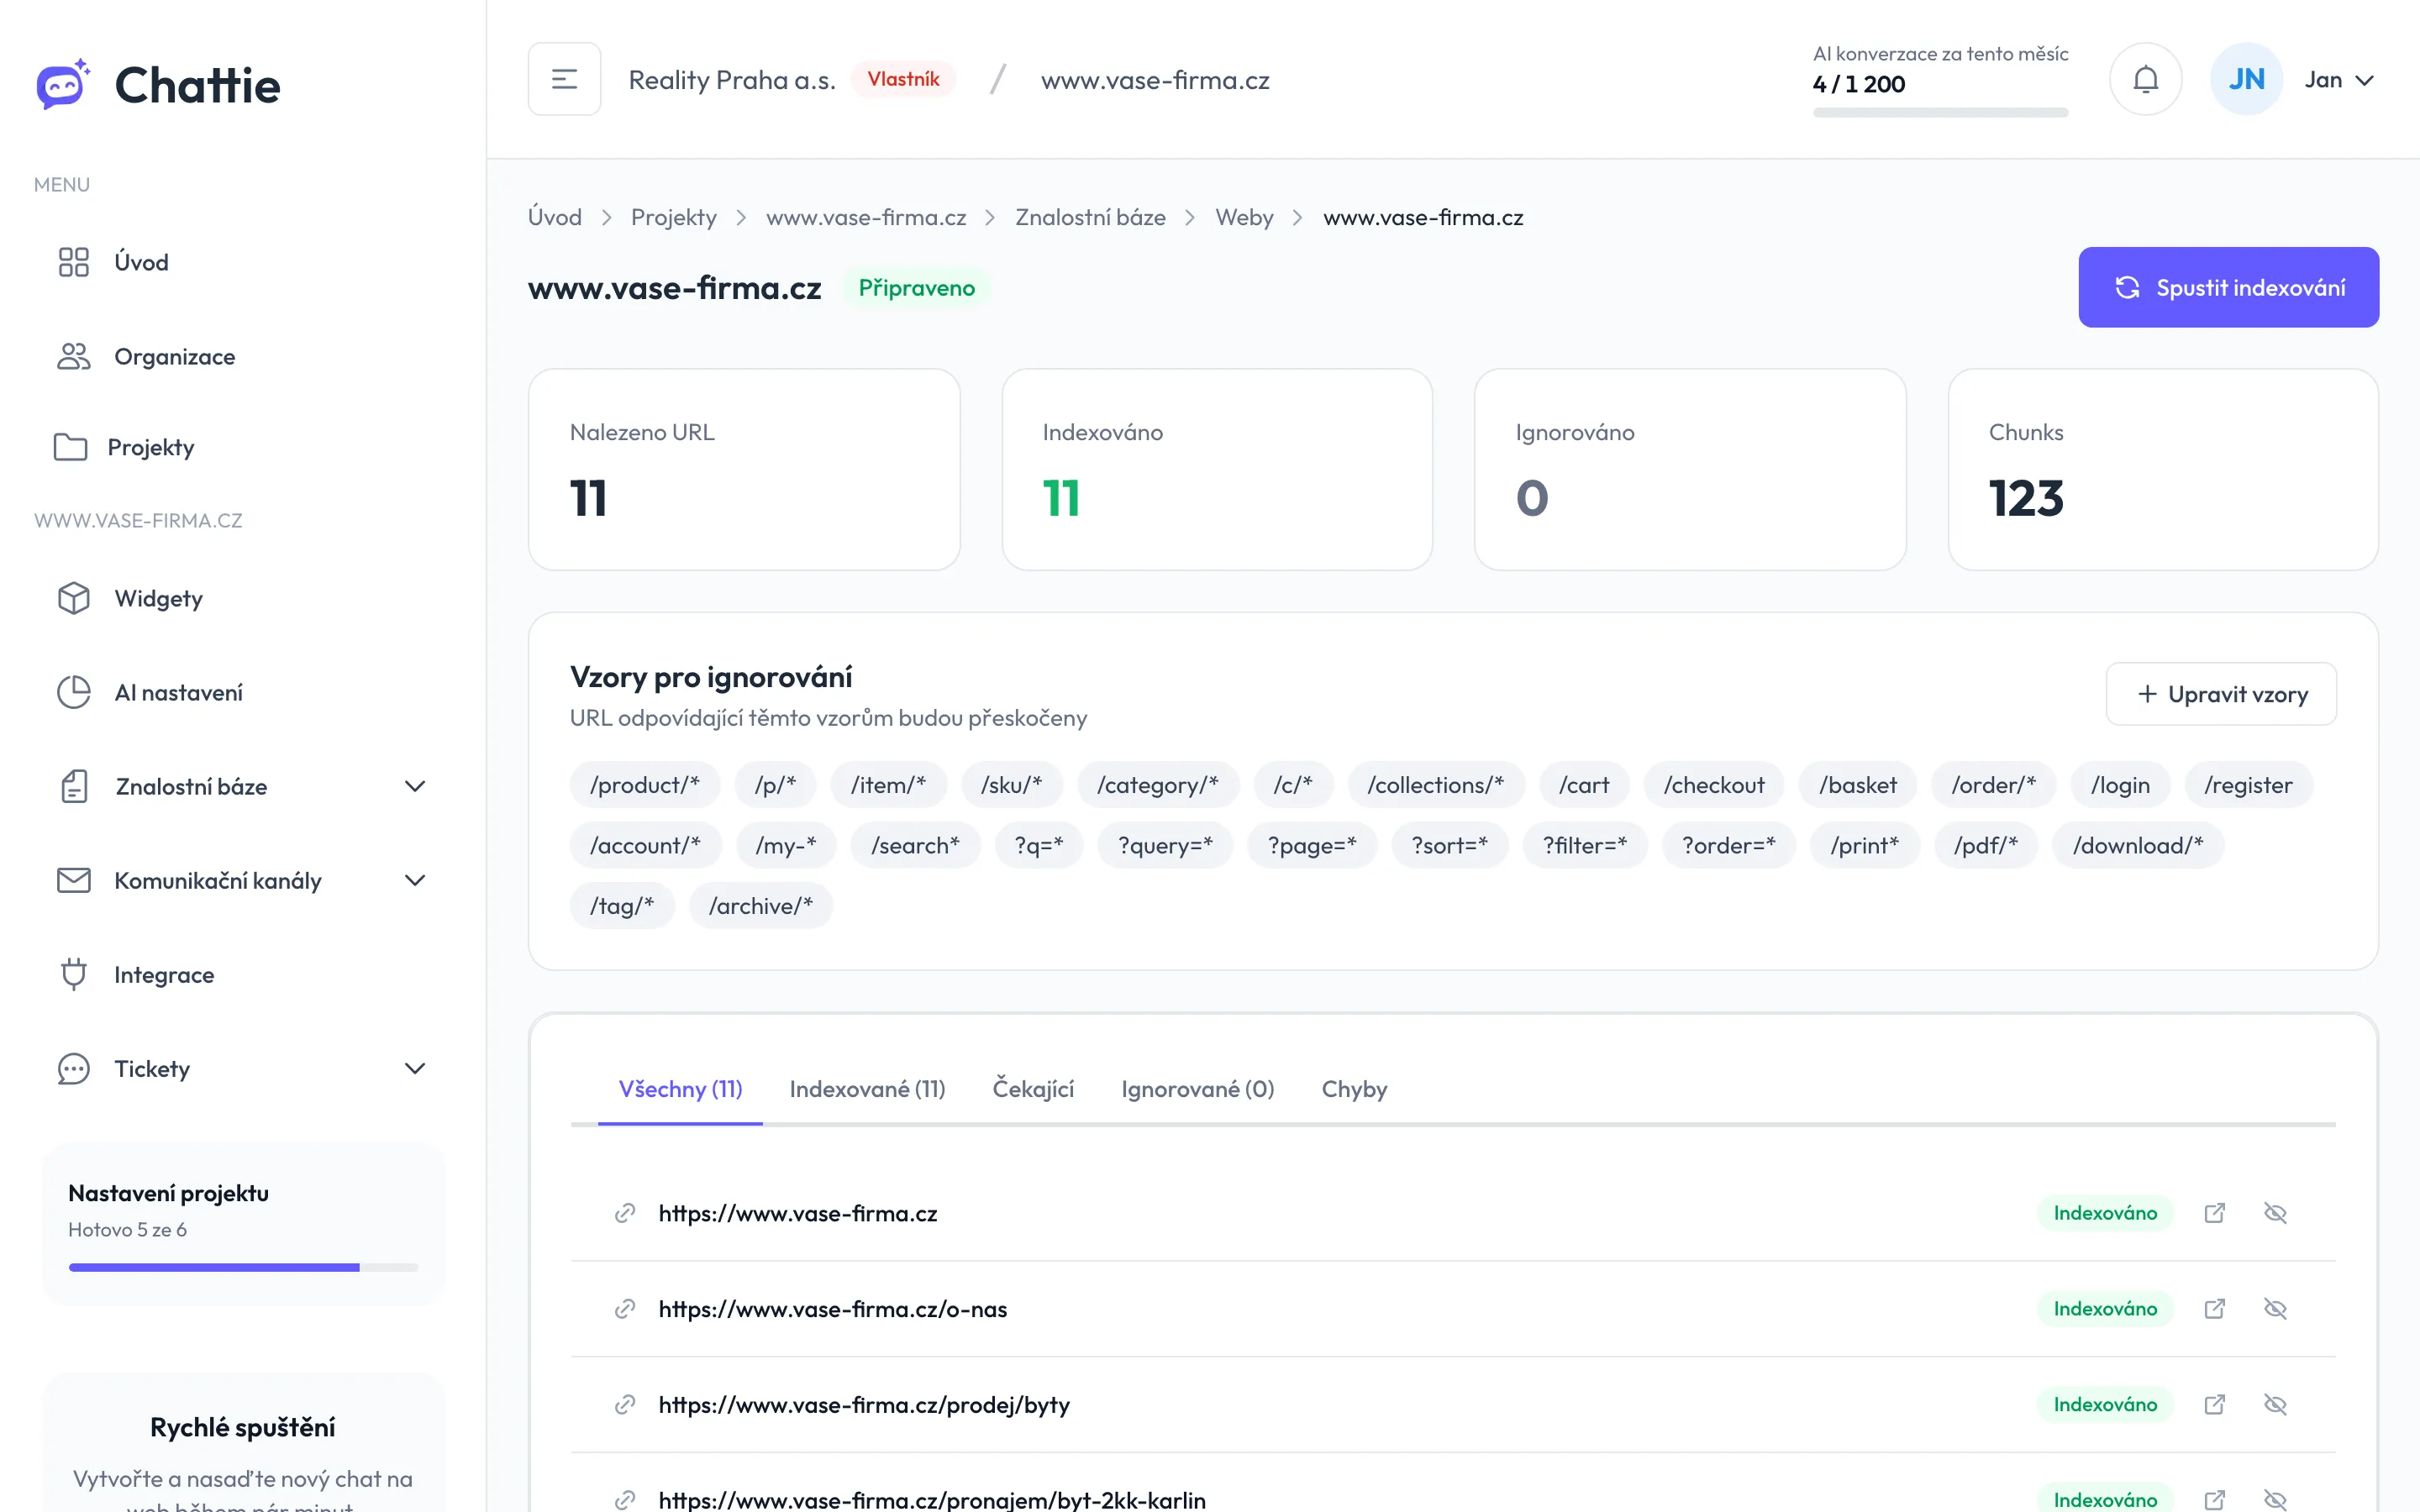Click the /product/* ignore pattern chip

[645, 785]
